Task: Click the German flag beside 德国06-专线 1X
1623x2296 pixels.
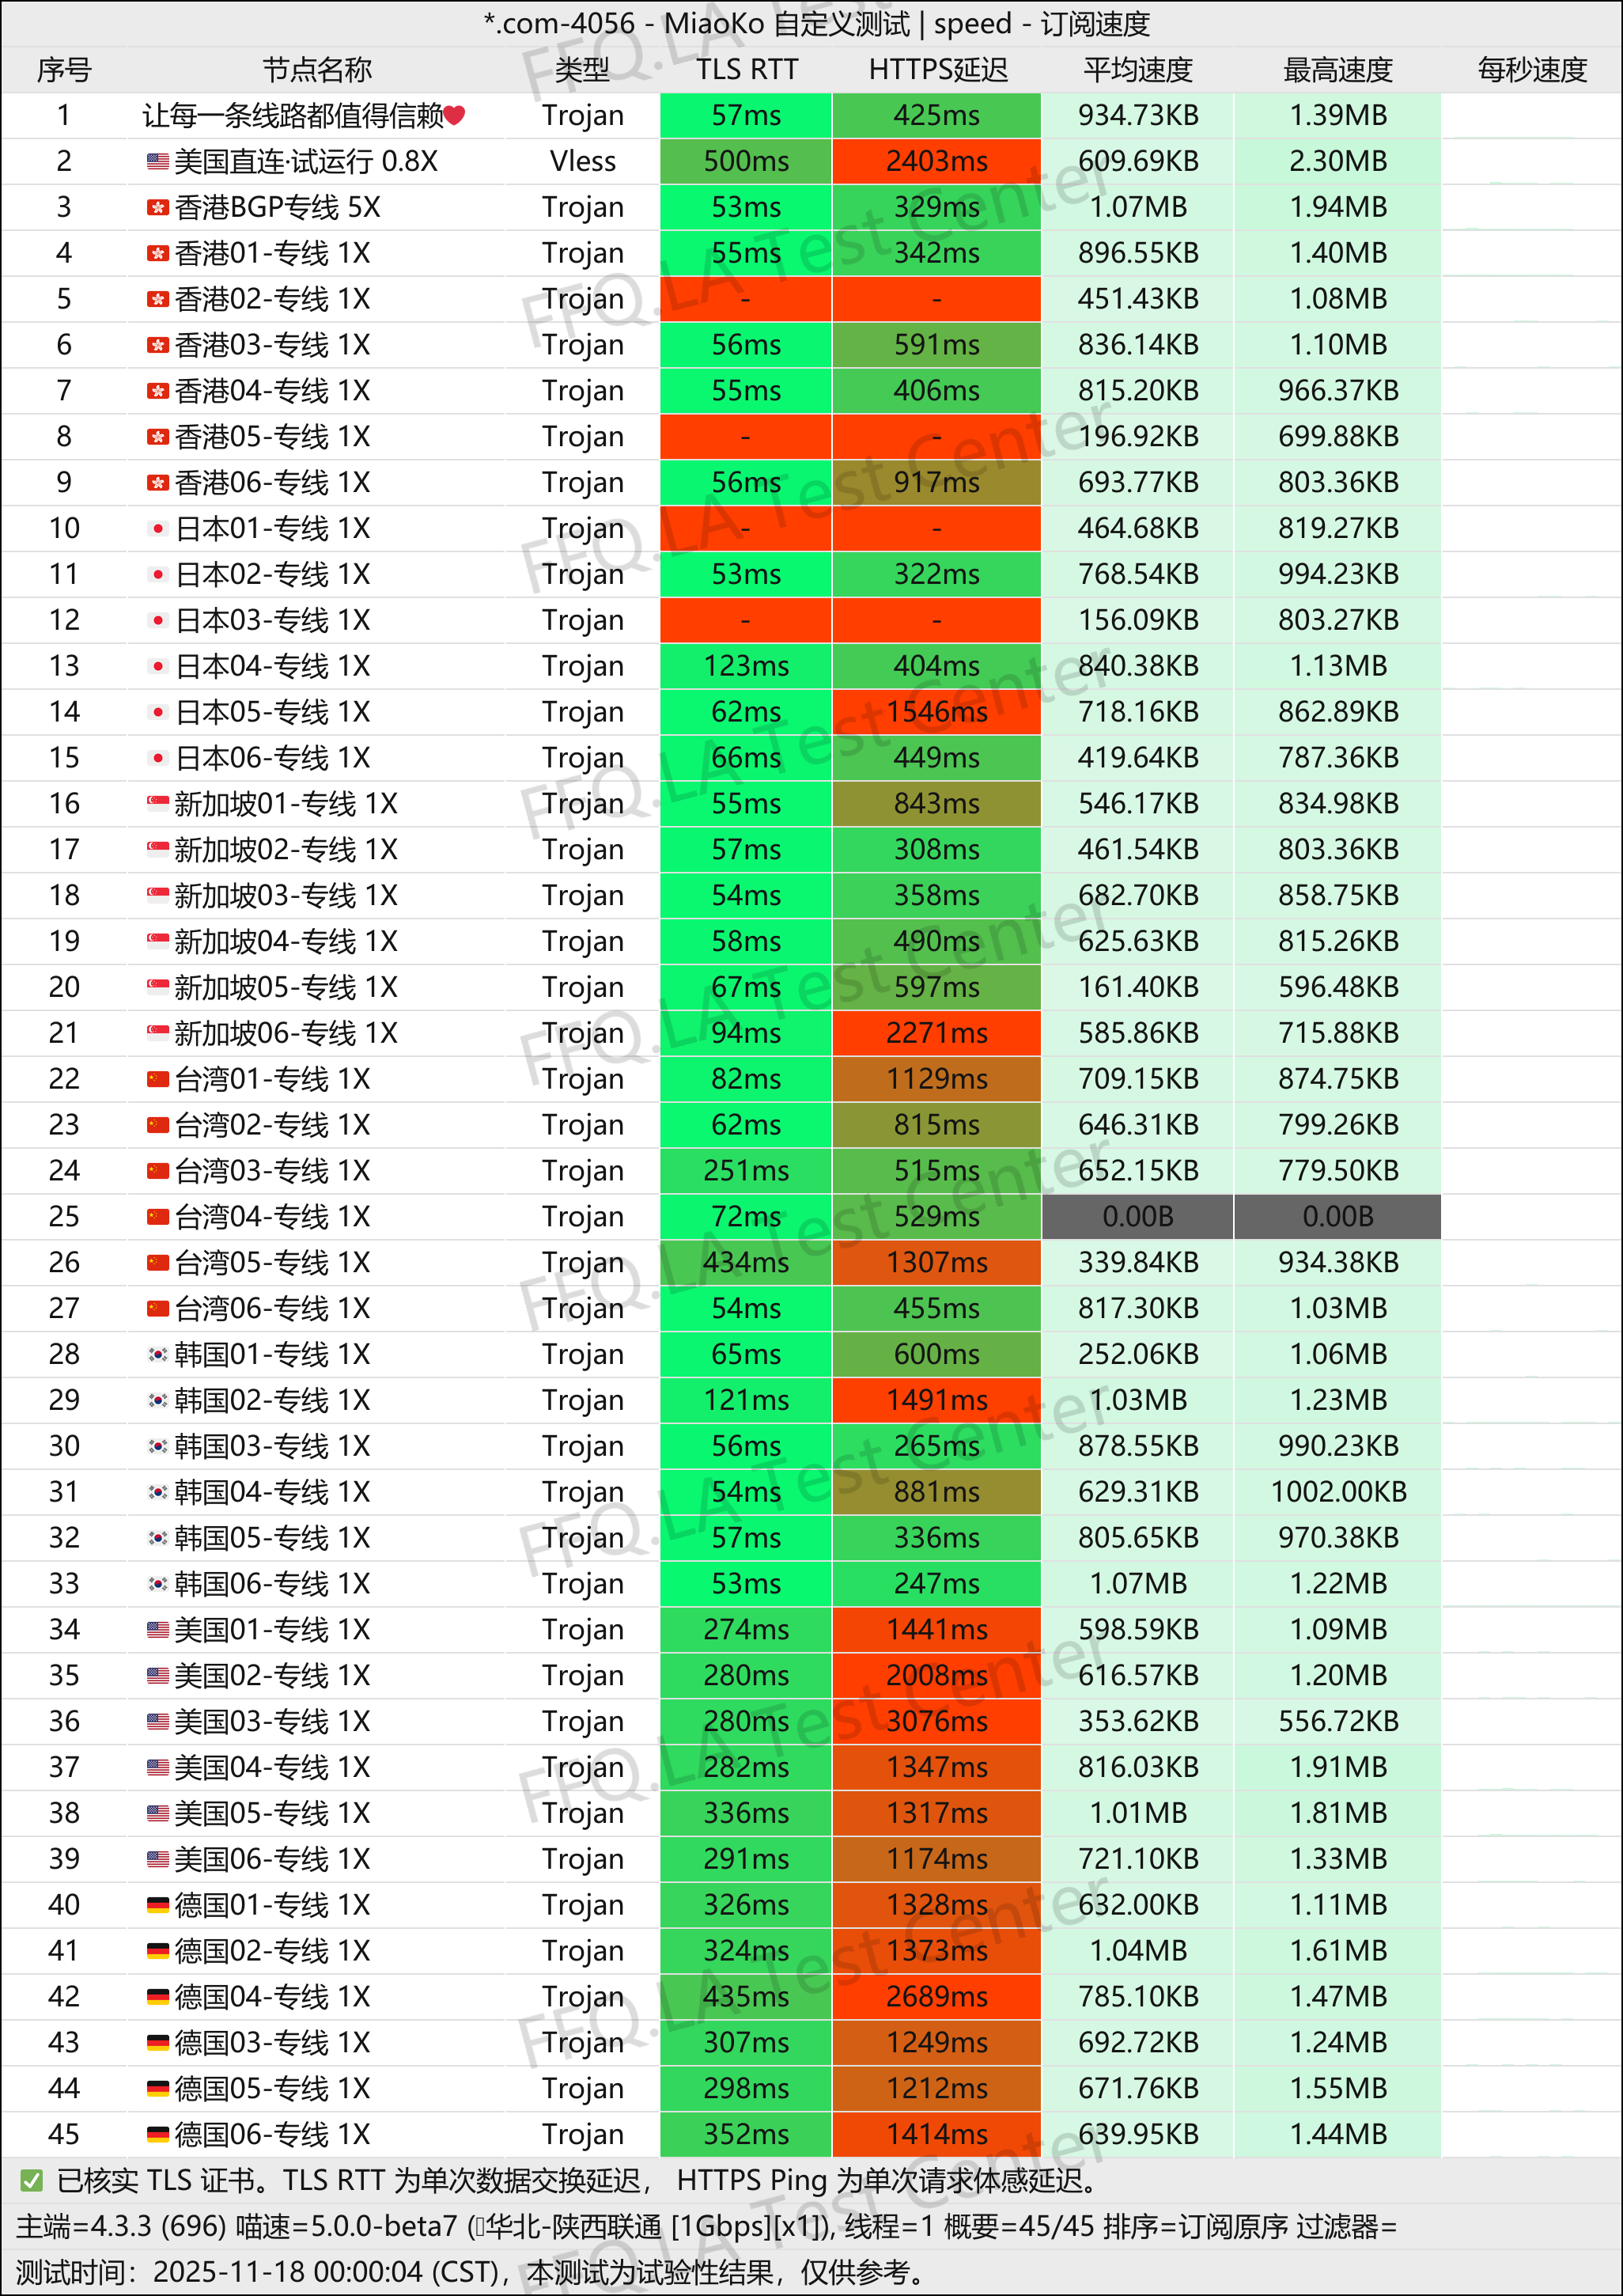Action: point(157,2134)
